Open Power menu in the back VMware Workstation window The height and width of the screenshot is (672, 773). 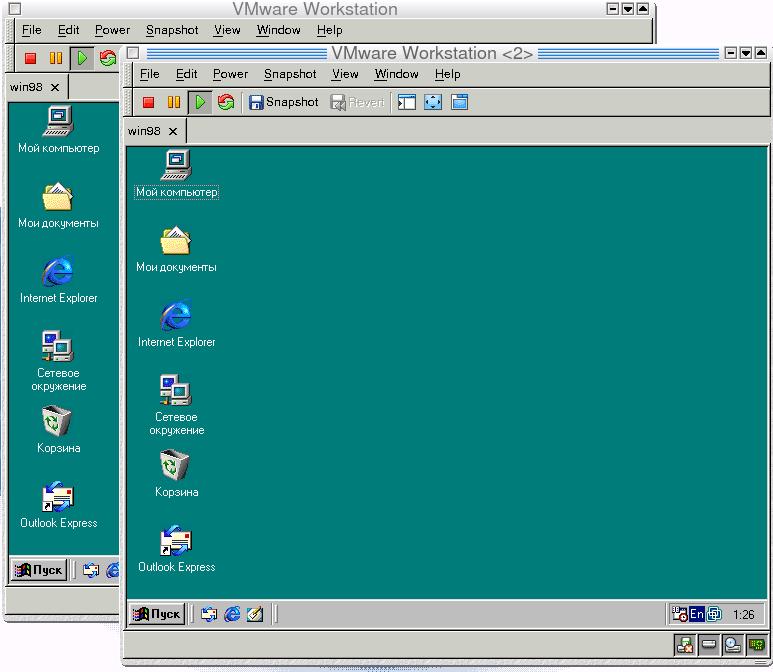(112, 30)
